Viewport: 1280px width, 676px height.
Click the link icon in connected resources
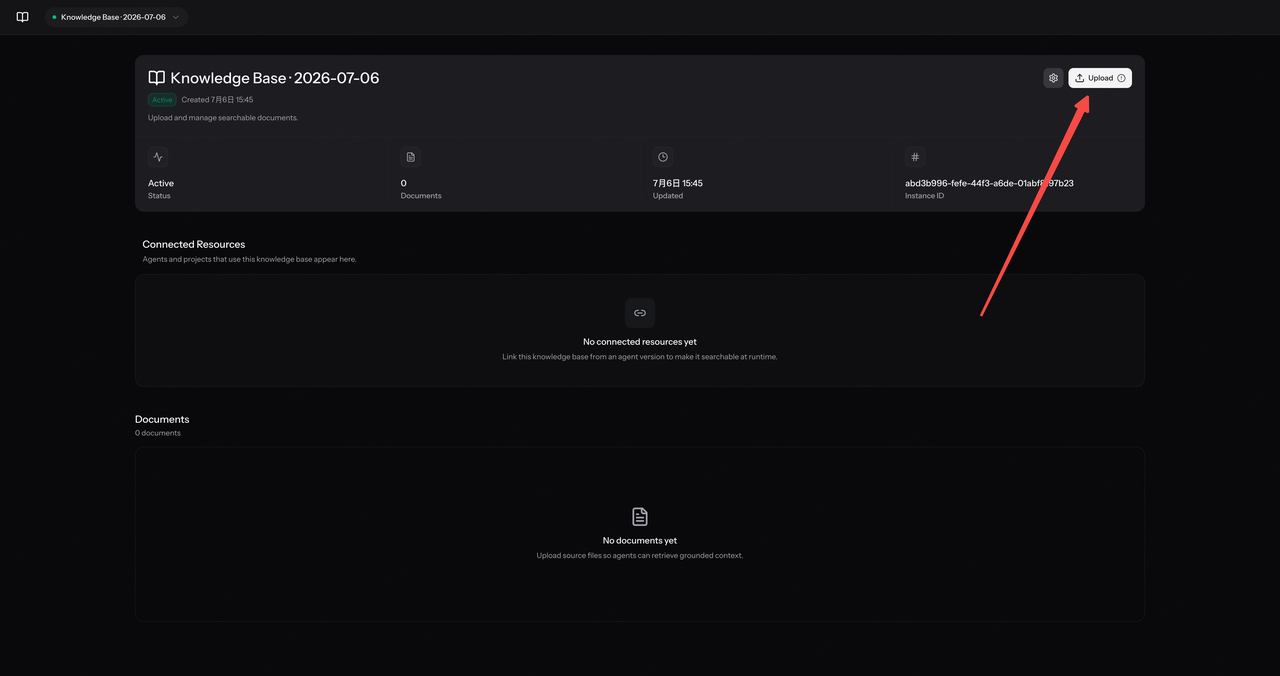pyautogui.click(x=640, y=313)
